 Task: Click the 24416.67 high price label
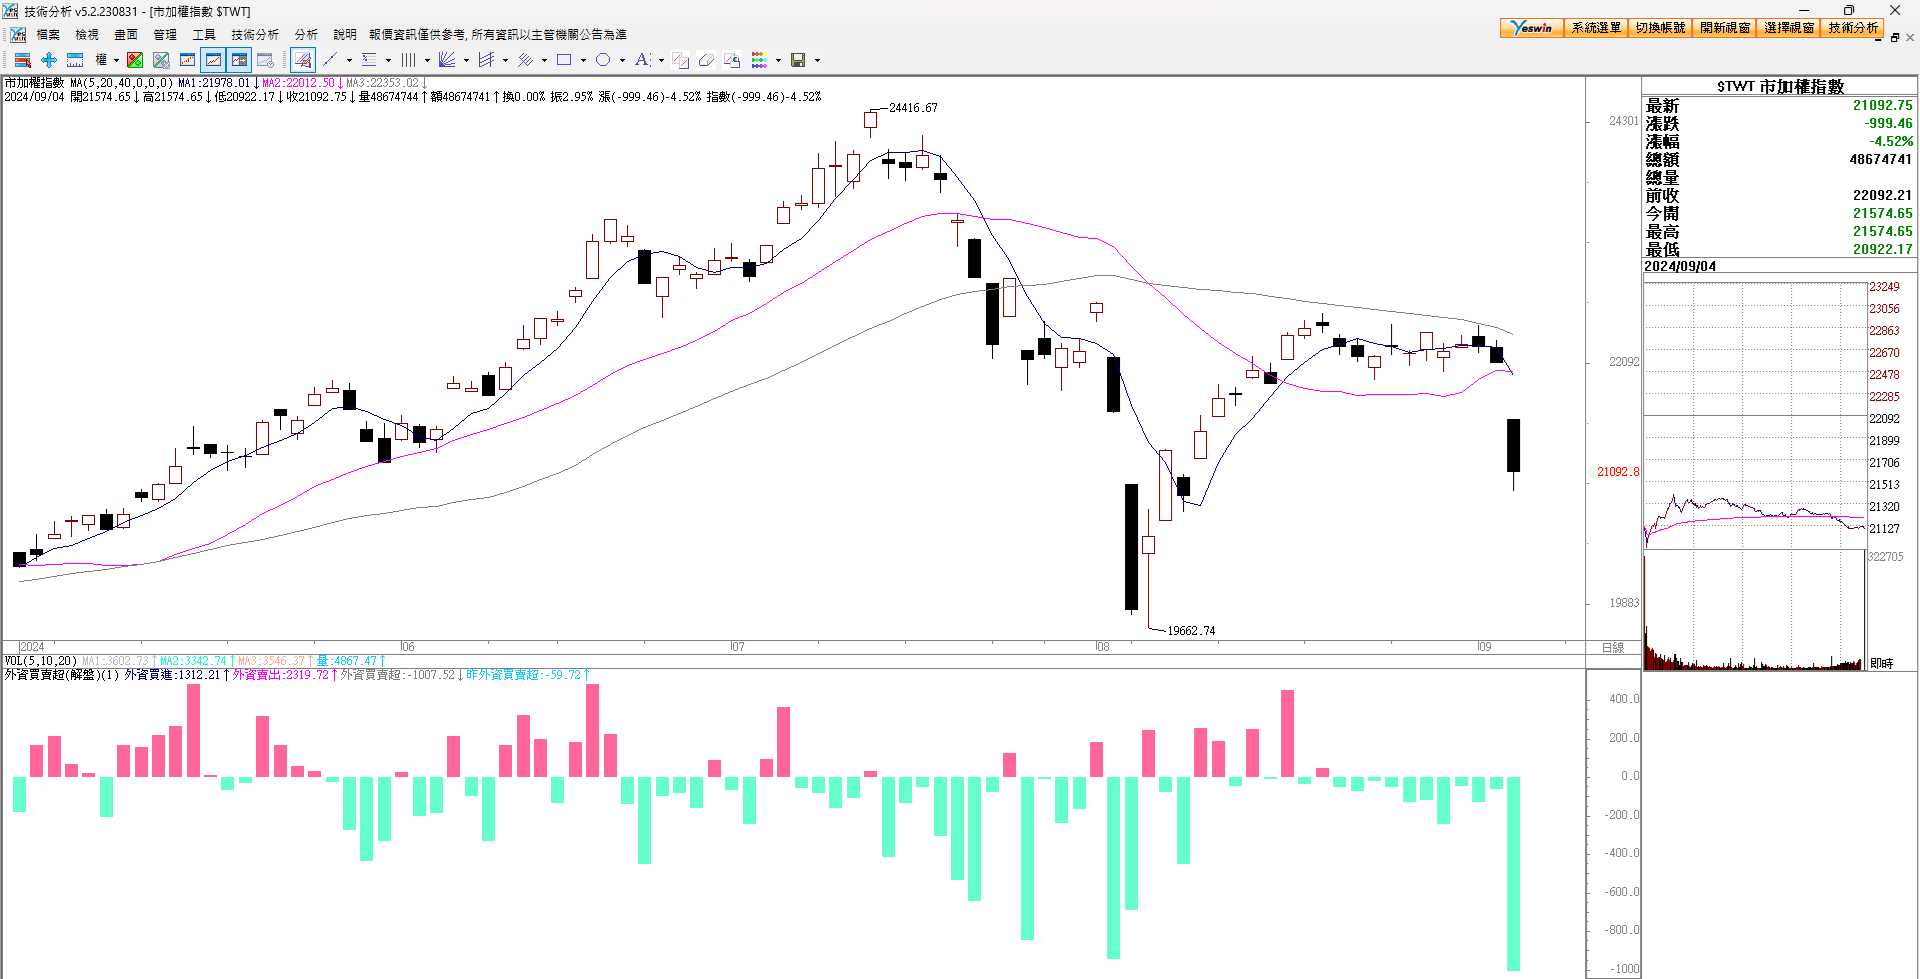[913, 108]
